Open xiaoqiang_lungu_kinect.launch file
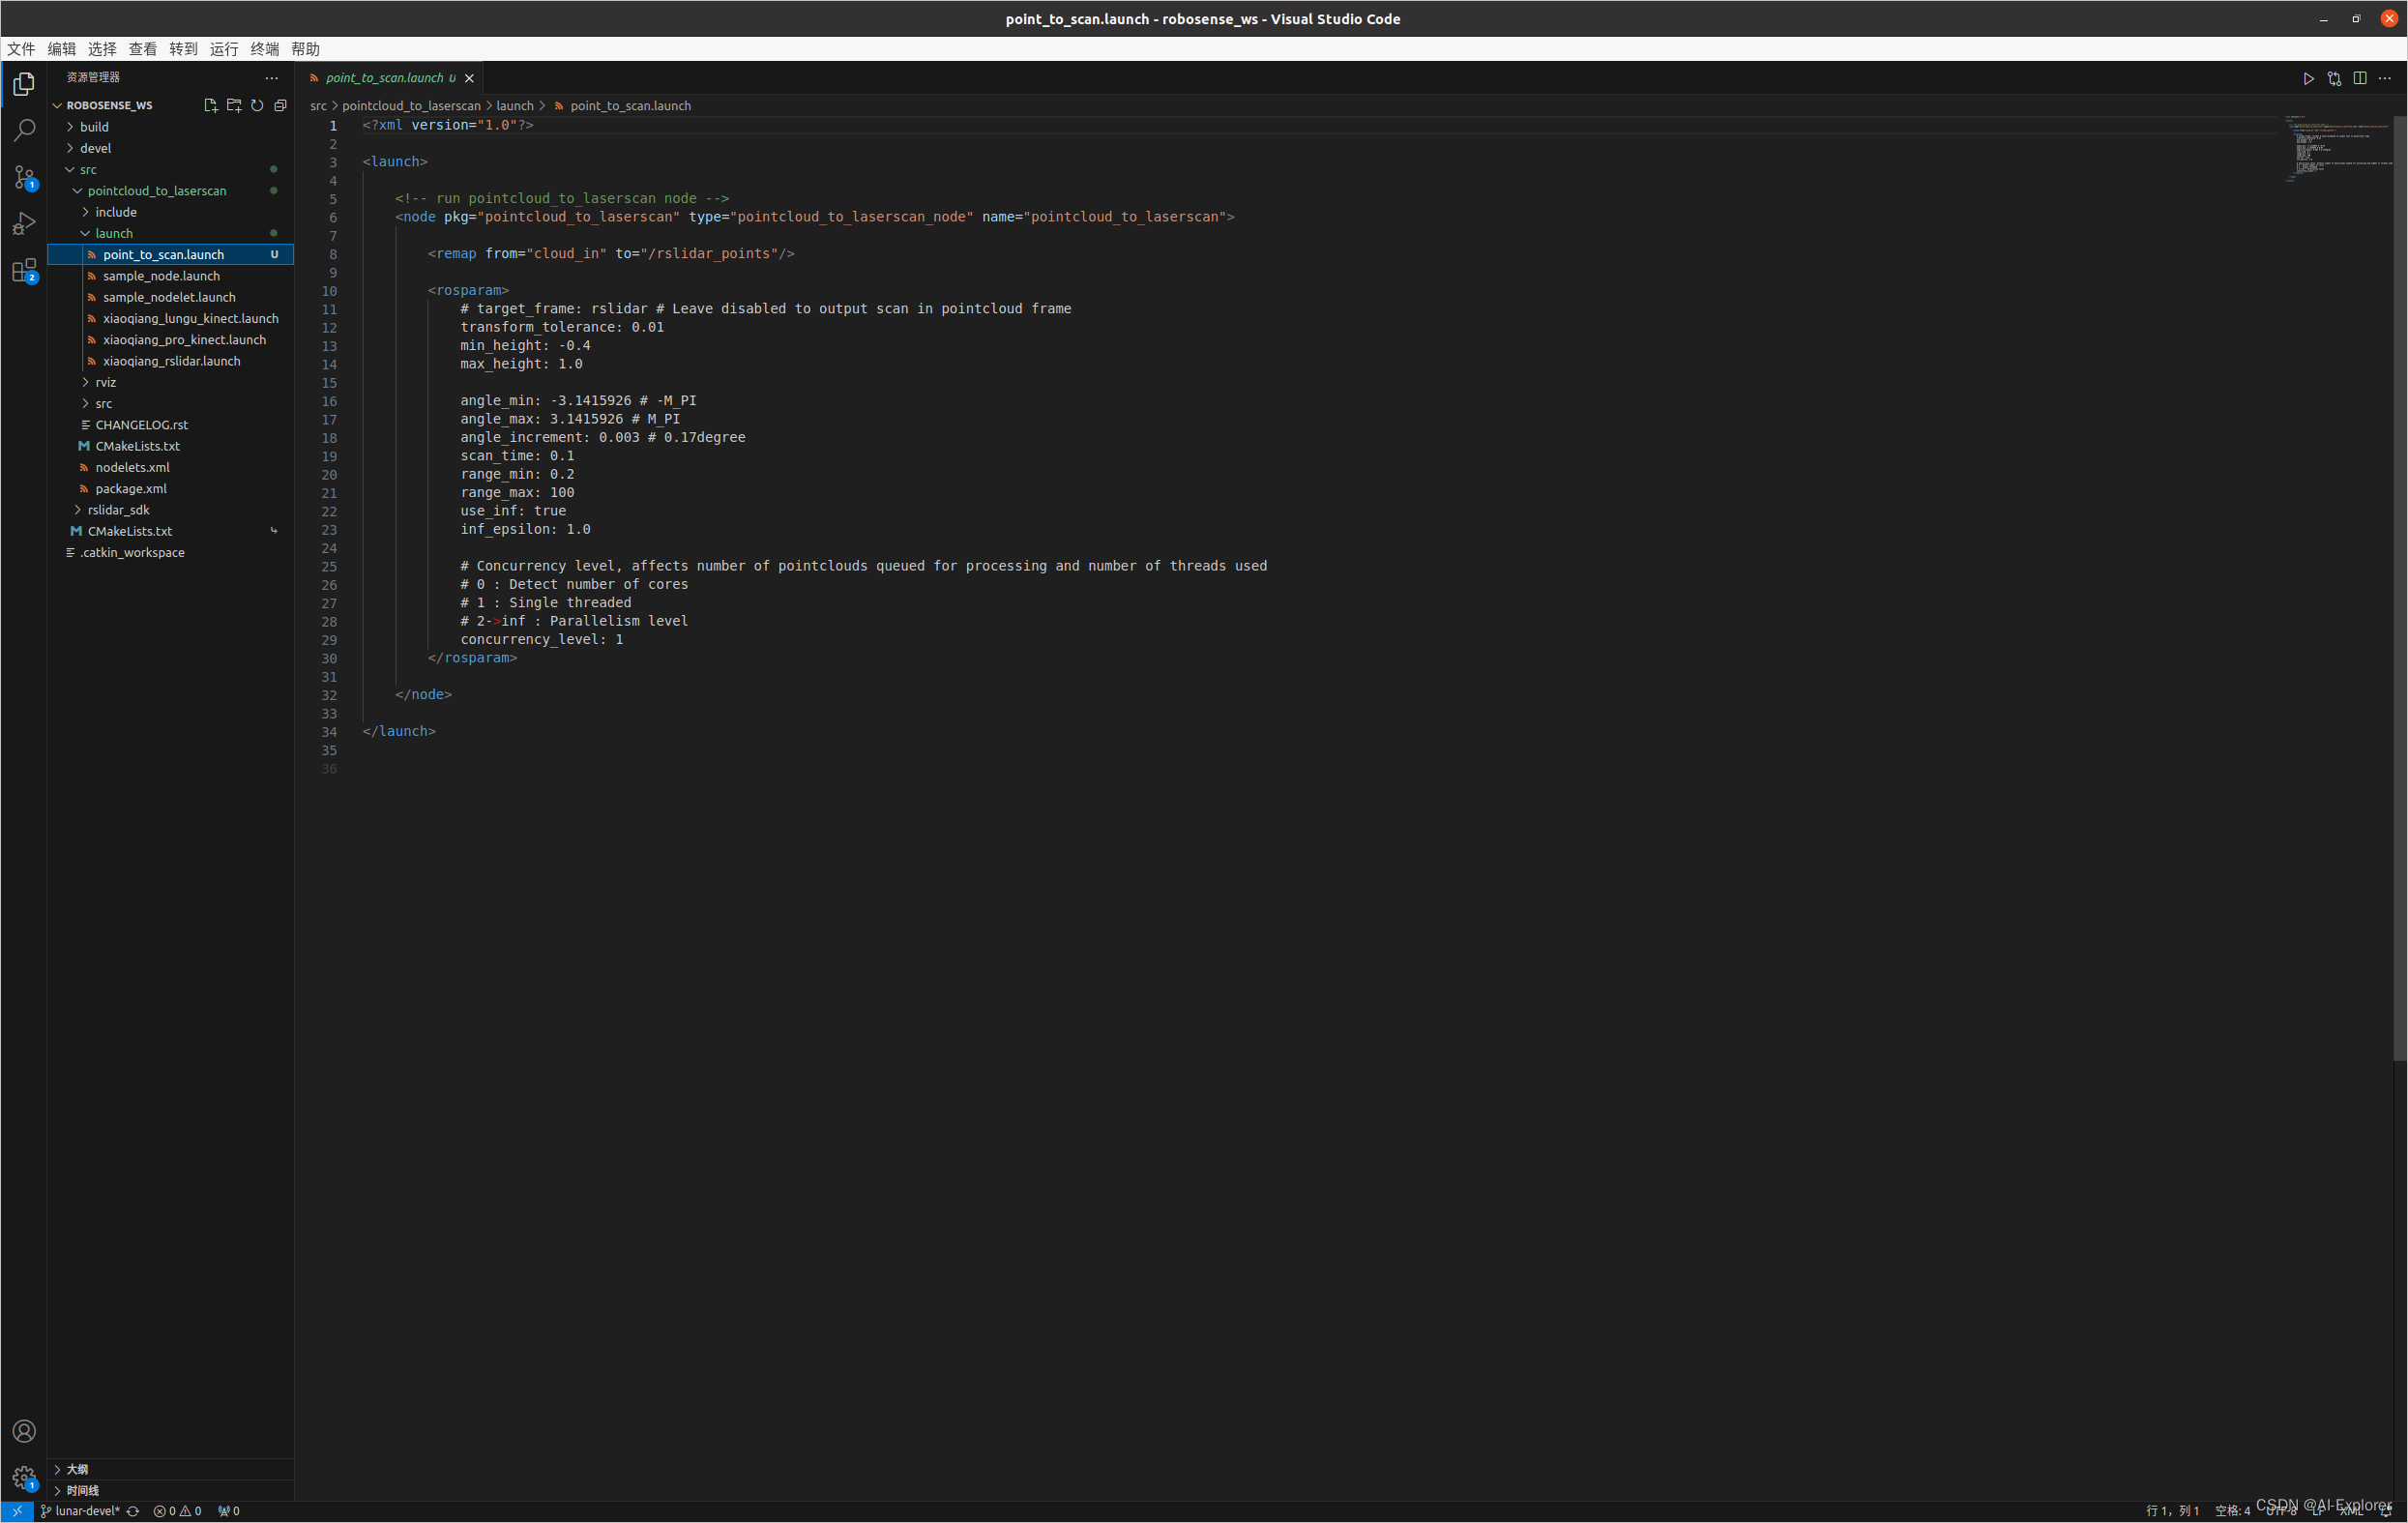 click(171, 318)
